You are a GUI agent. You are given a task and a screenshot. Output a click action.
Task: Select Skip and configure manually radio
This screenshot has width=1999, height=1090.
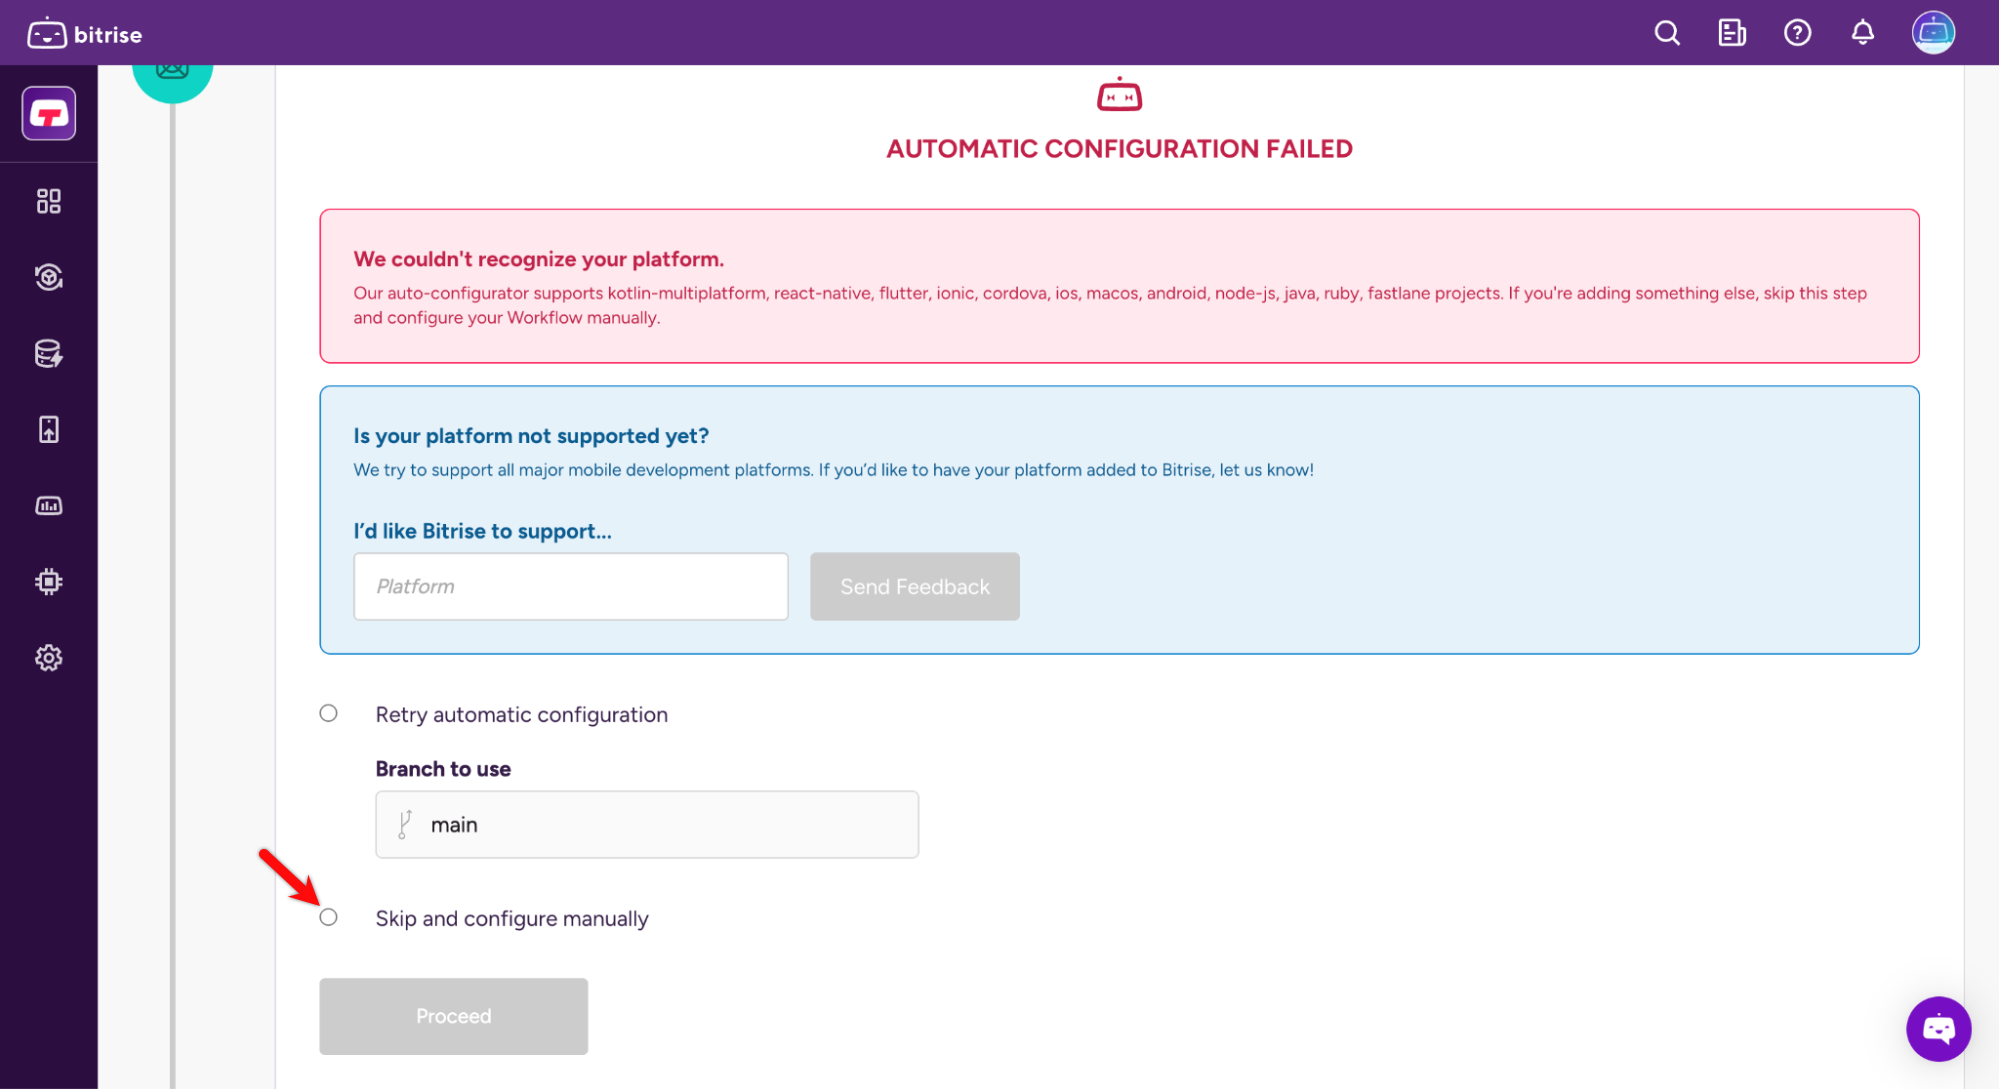click(x=328, y=918)
